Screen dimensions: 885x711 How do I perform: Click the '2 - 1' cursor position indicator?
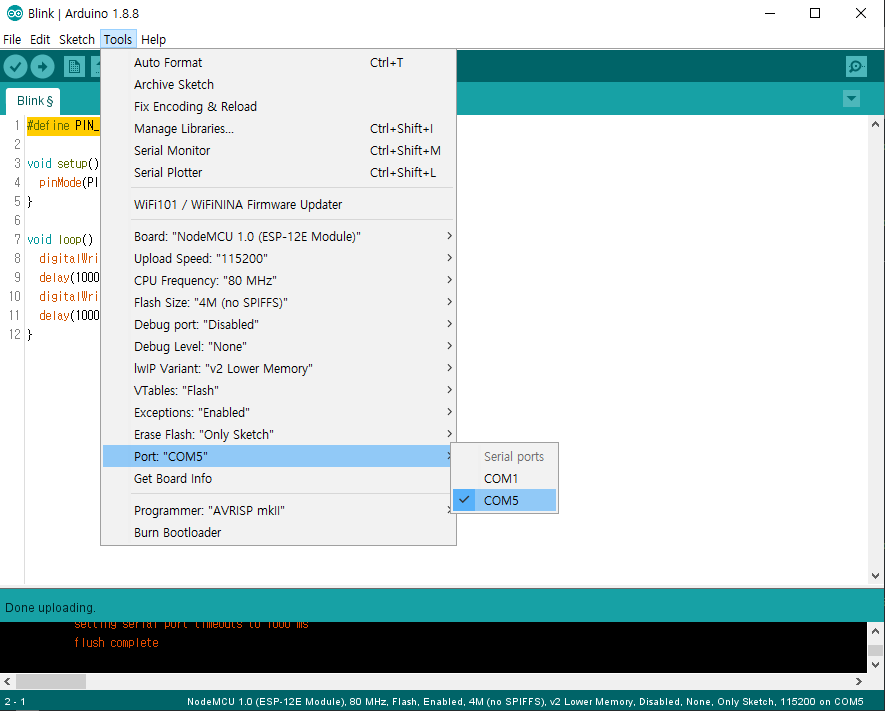(x=15, y=701)
